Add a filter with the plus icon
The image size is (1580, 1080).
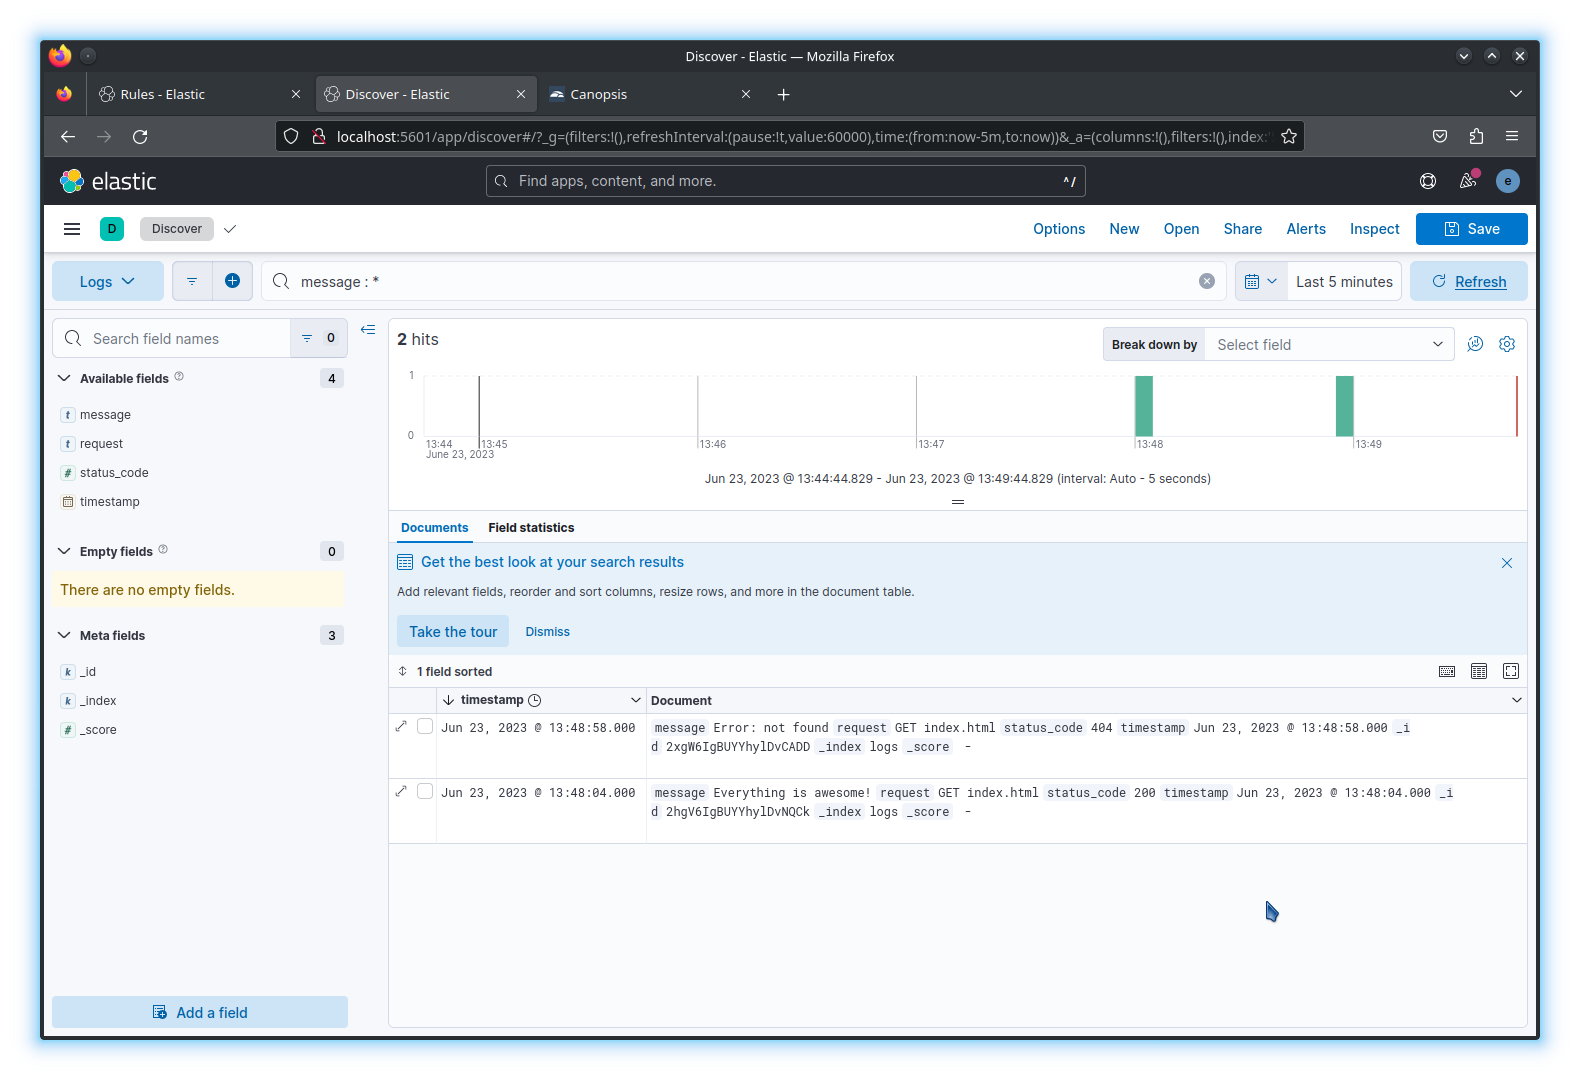point(232,281)
